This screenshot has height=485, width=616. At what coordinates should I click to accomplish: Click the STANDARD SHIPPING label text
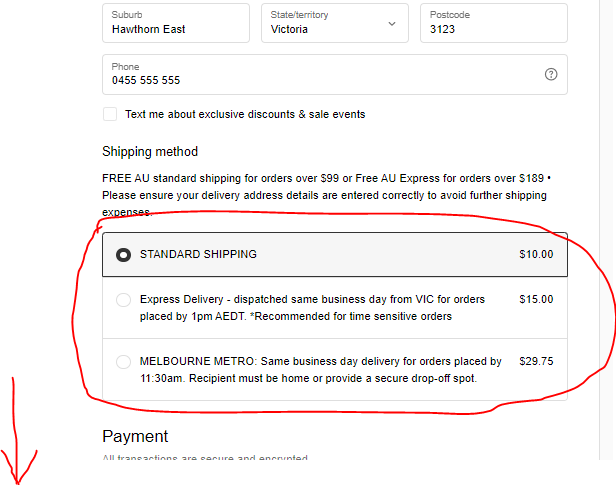(198, 254)
